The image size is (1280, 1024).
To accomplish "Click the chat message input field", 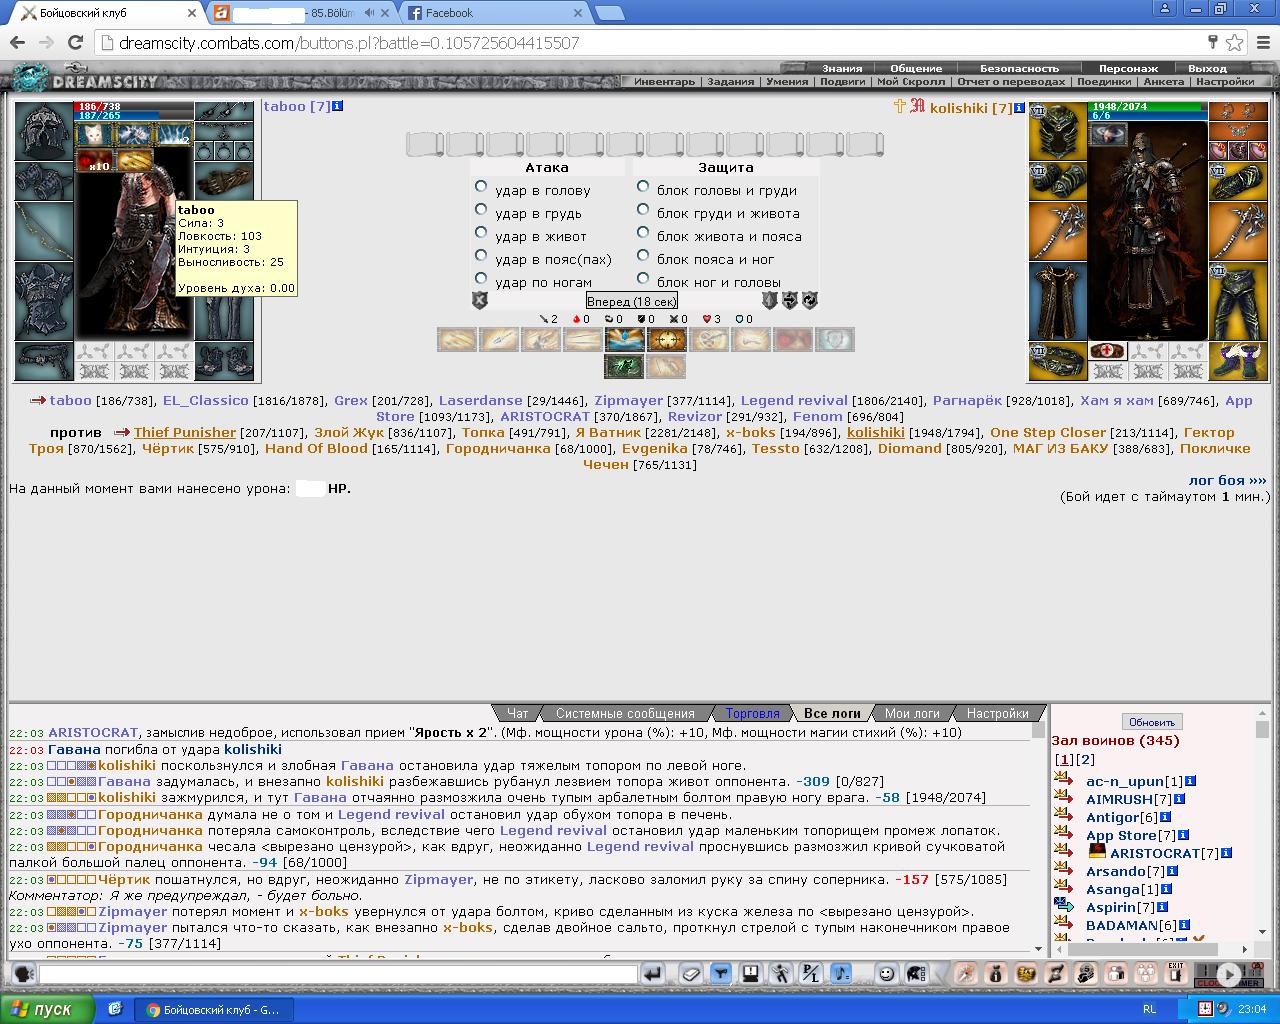I will pyautogui.click(x=337, y=973).
